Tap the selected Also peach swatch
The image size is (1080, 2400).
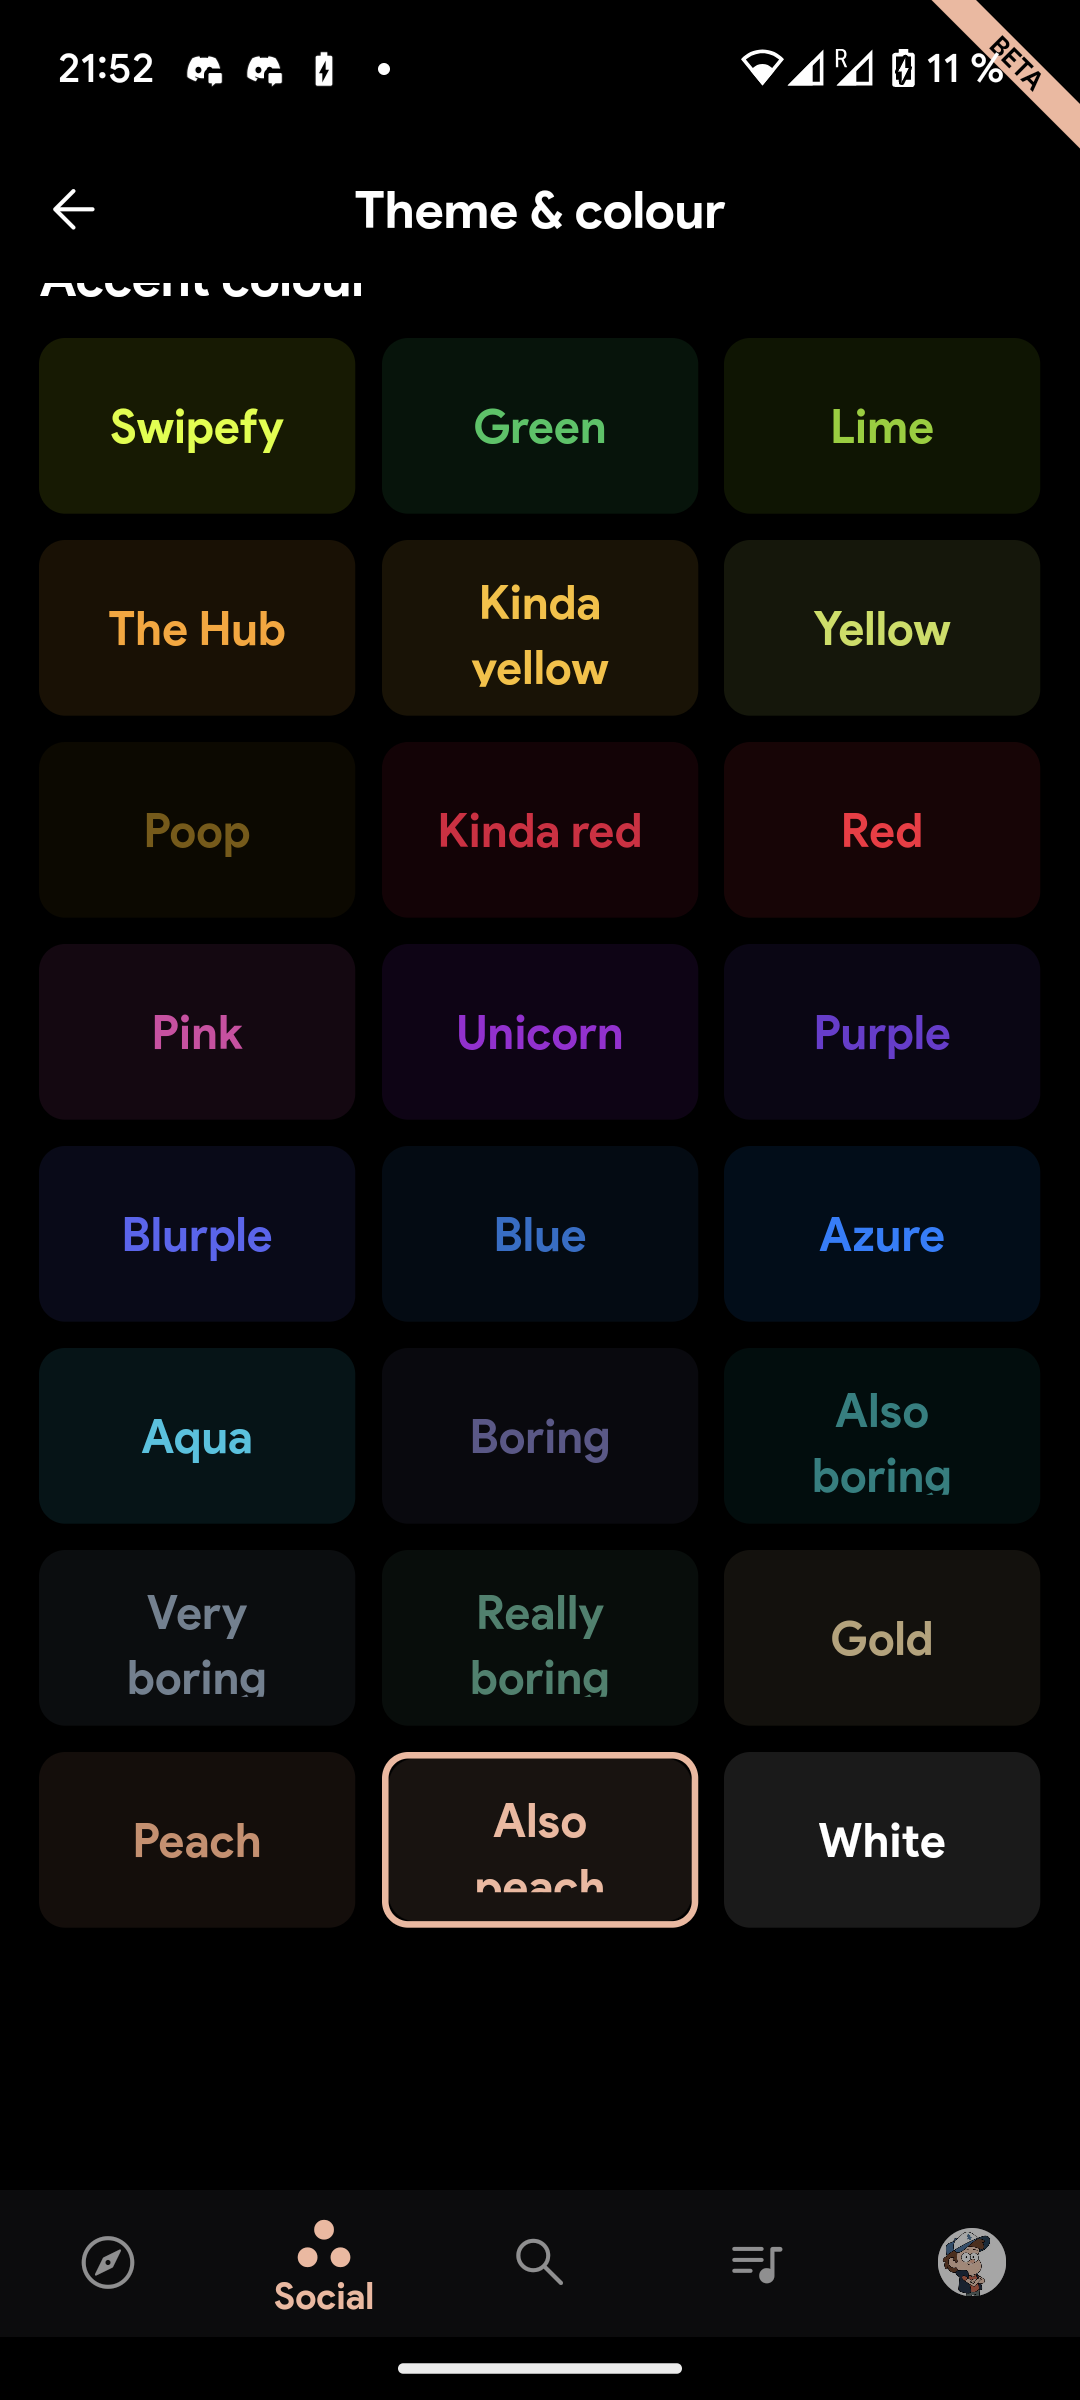[540, 1840]
